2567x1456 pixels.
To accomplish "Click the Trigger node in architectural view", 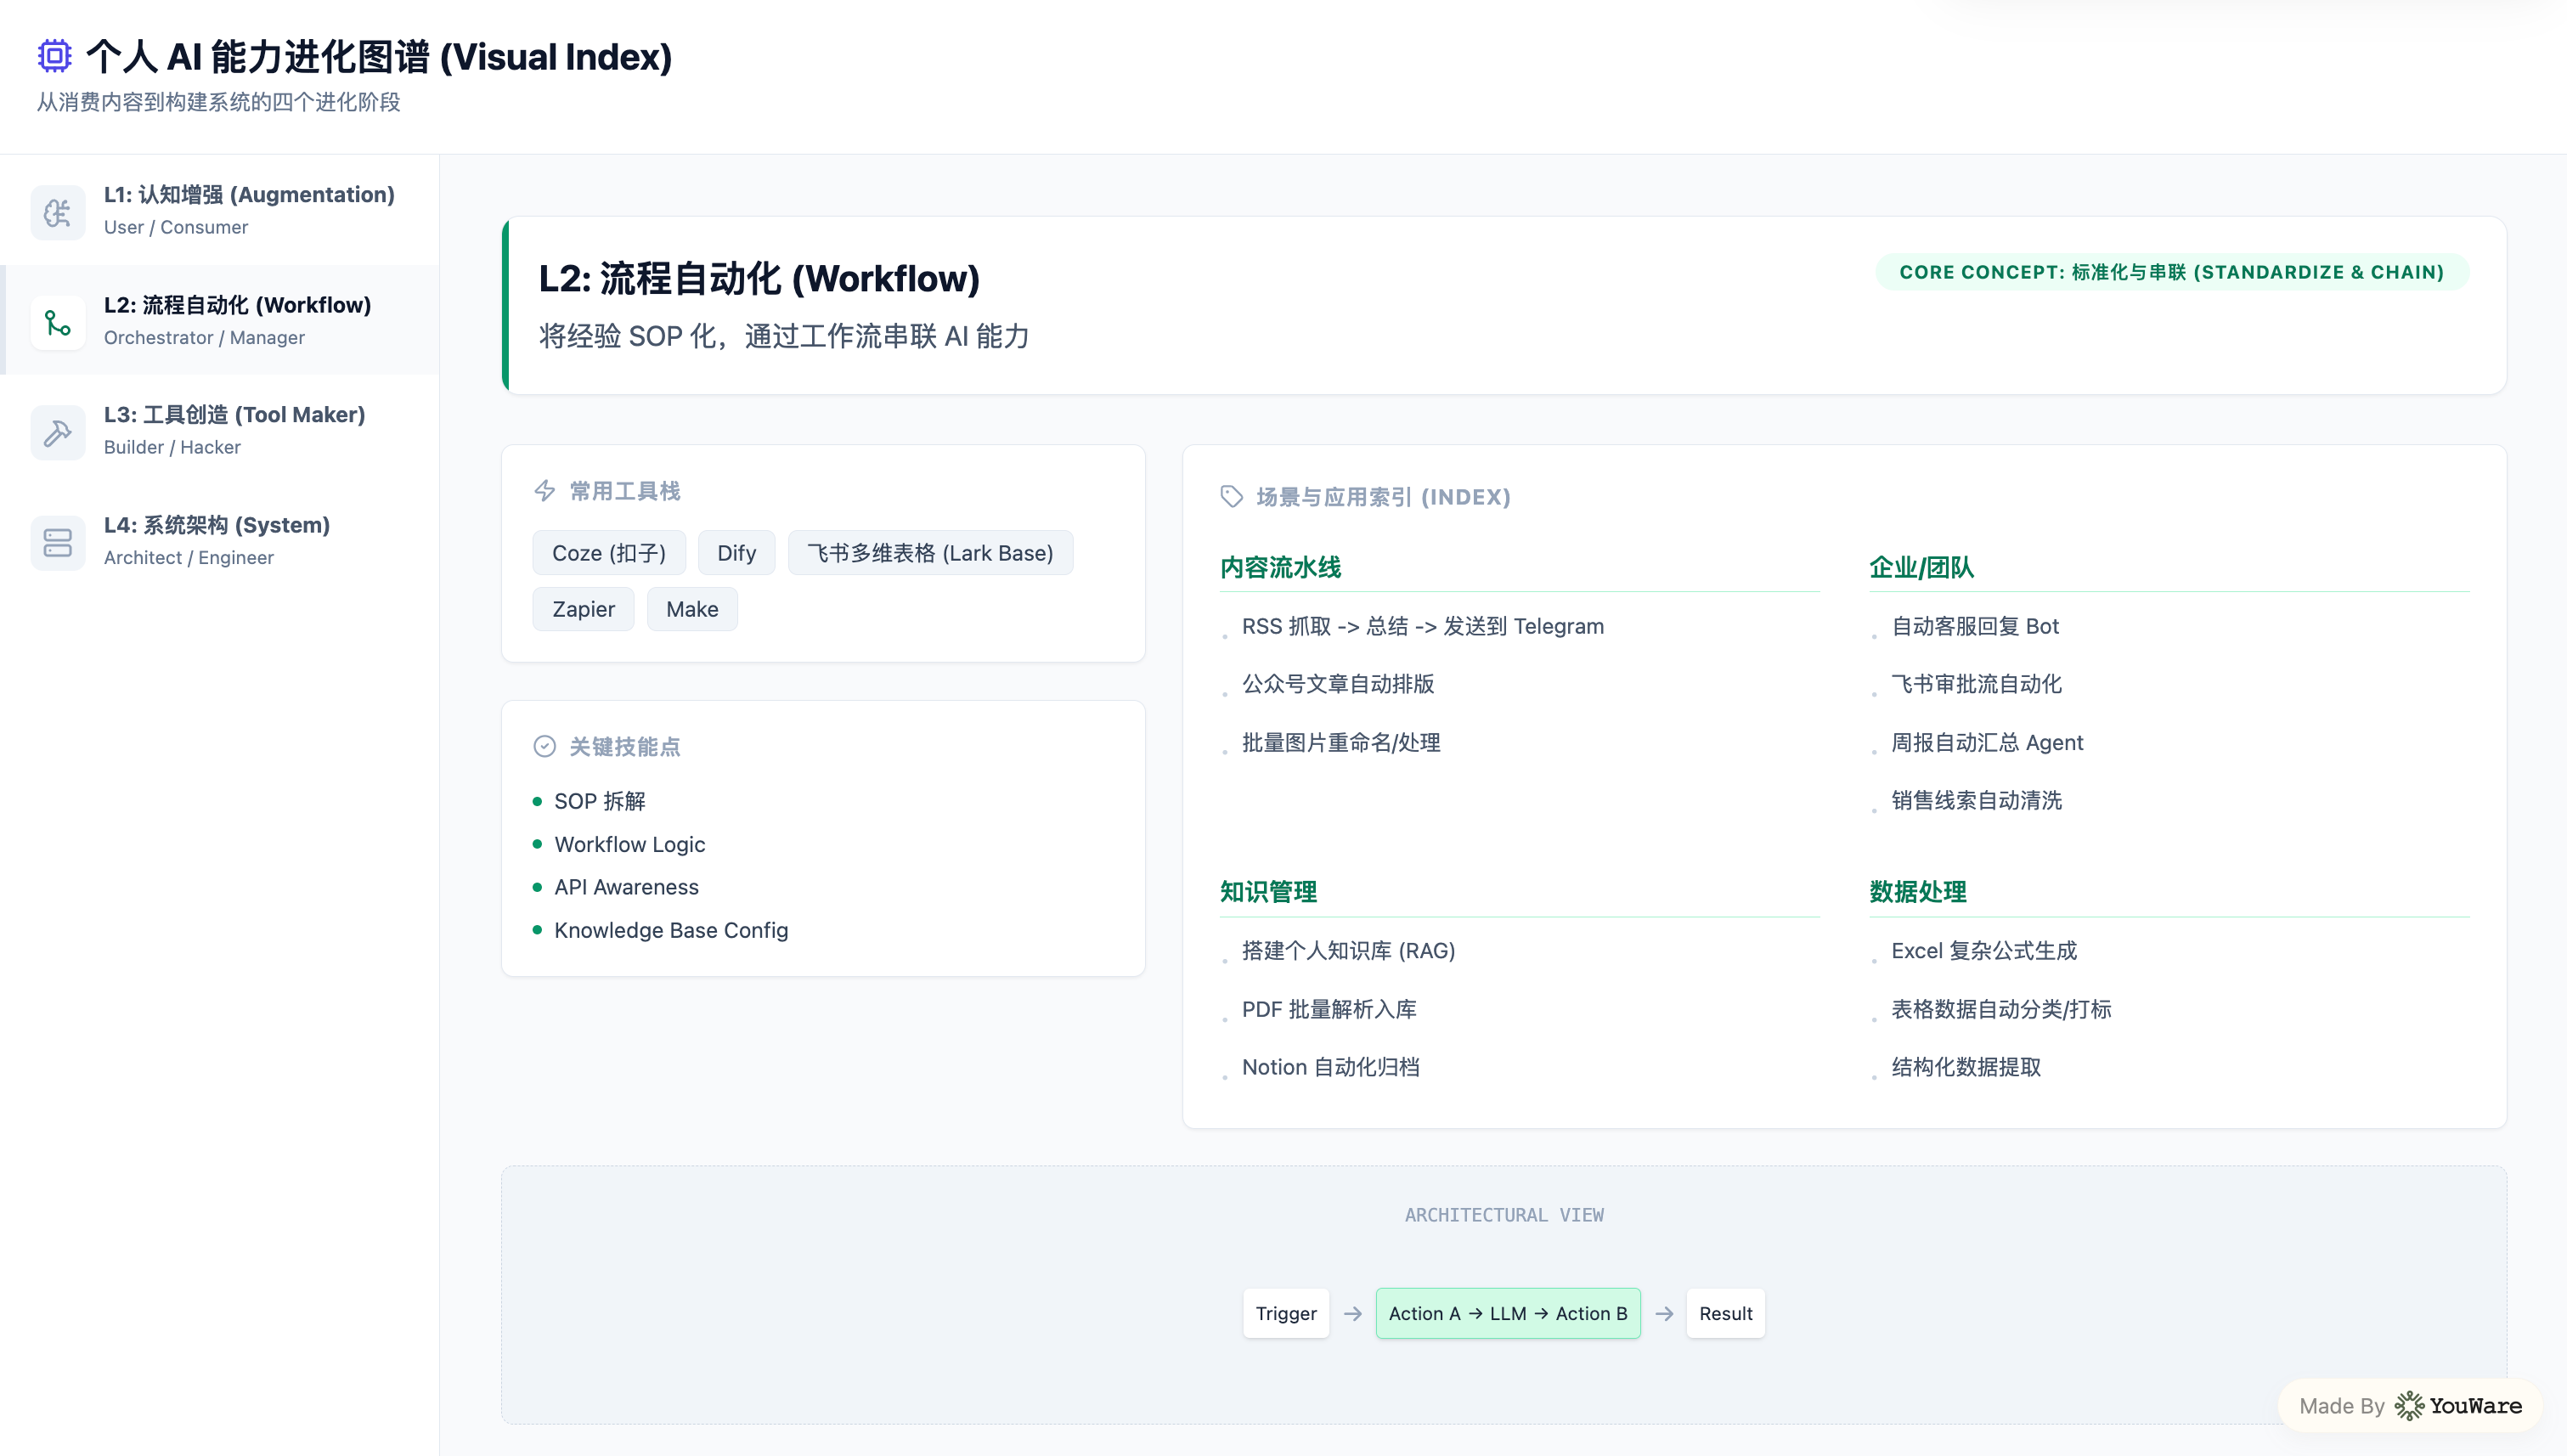I will click(x=1285, y=1313).
